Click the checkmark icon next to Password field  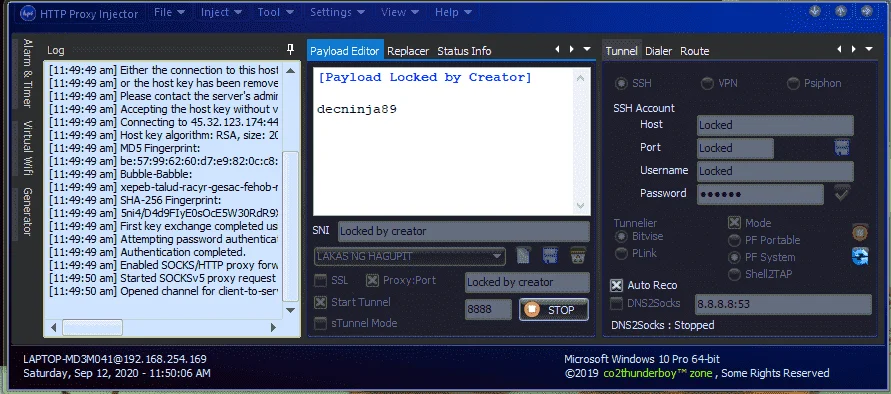coord(842,193)
